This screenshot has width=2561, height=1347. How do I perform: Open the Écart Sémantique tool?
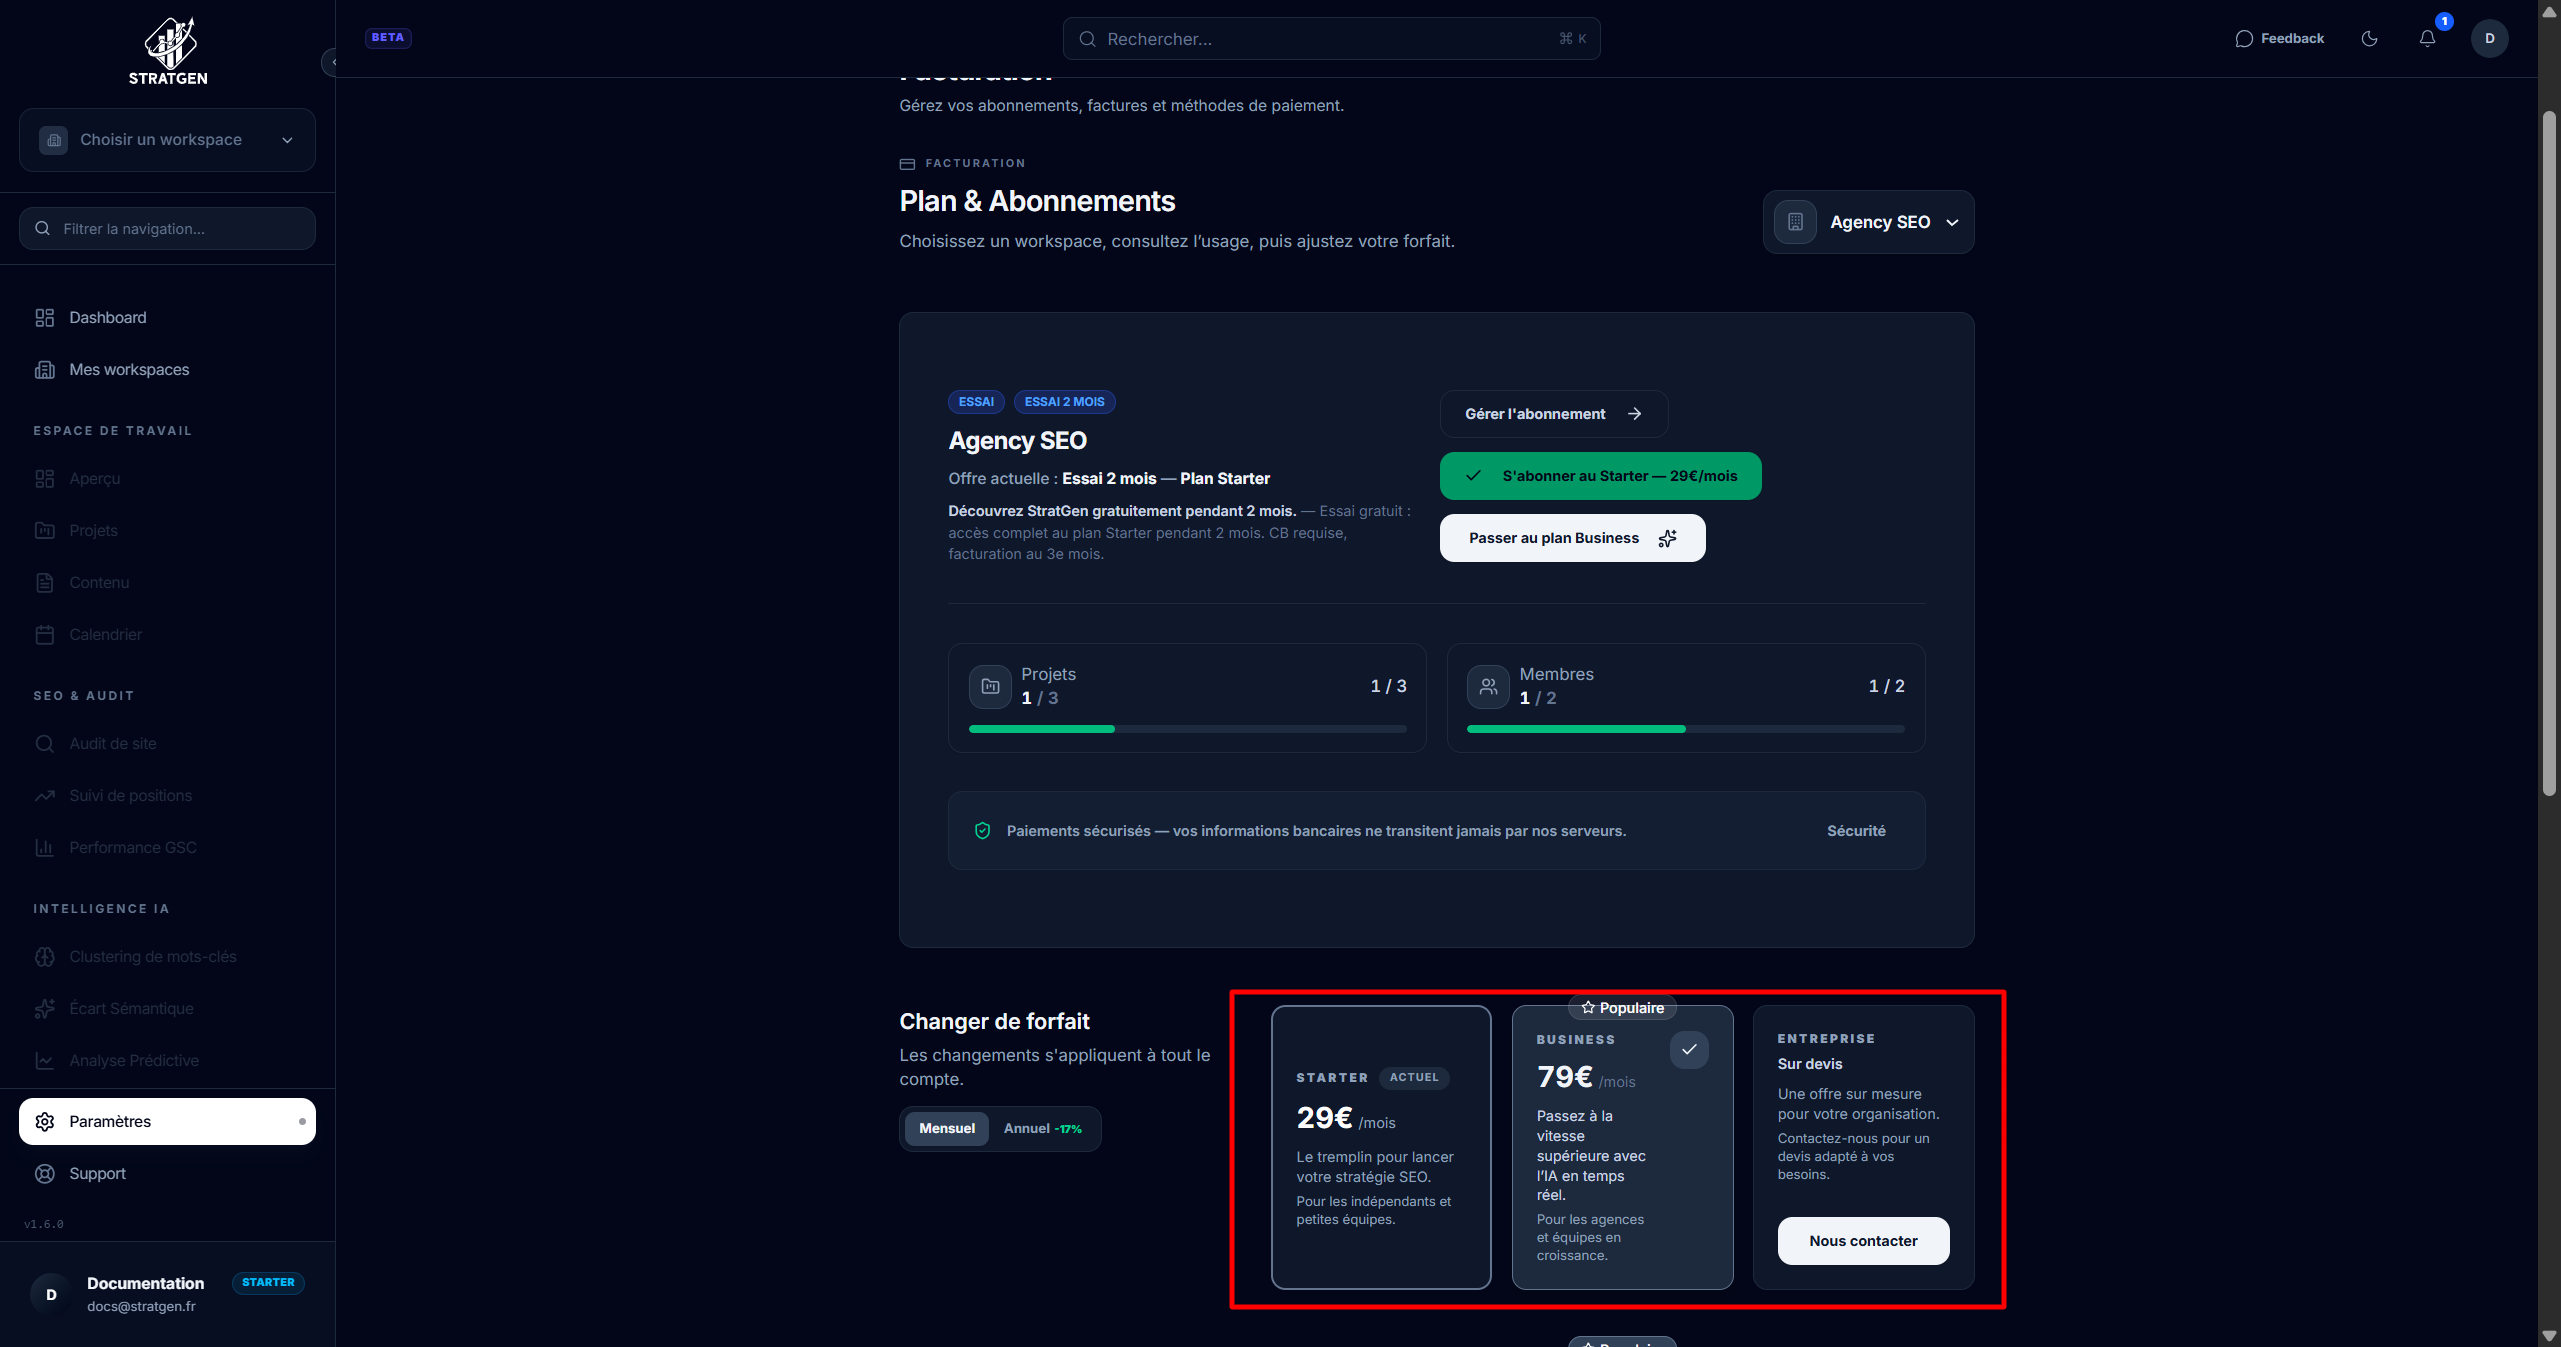point(132,1008)
